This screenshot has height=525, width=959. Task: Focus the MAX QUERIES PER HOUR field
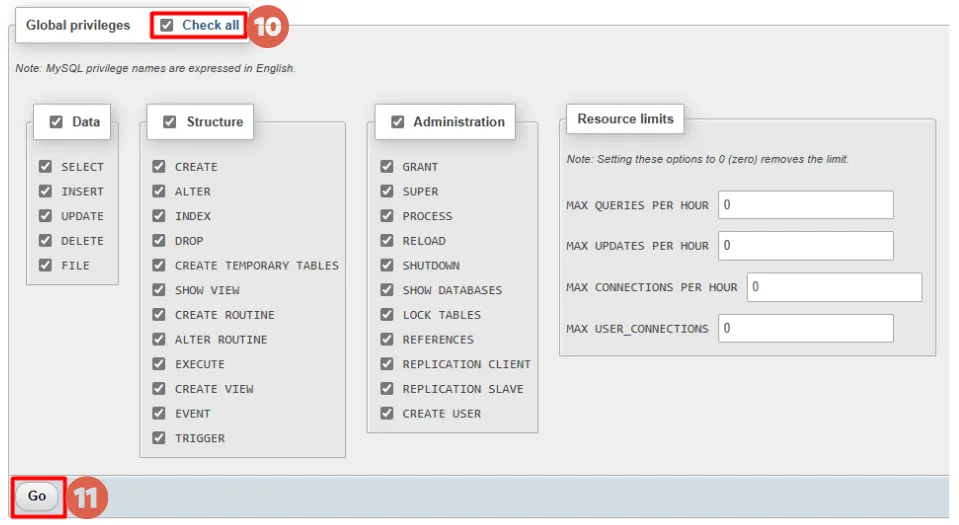pos(805,205)
